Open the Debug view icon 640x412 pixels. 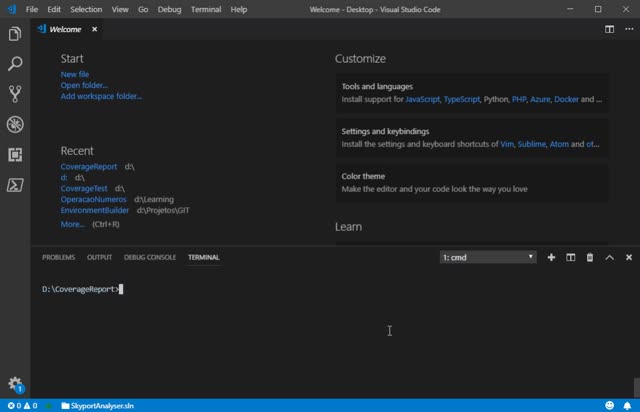(15, 124)
